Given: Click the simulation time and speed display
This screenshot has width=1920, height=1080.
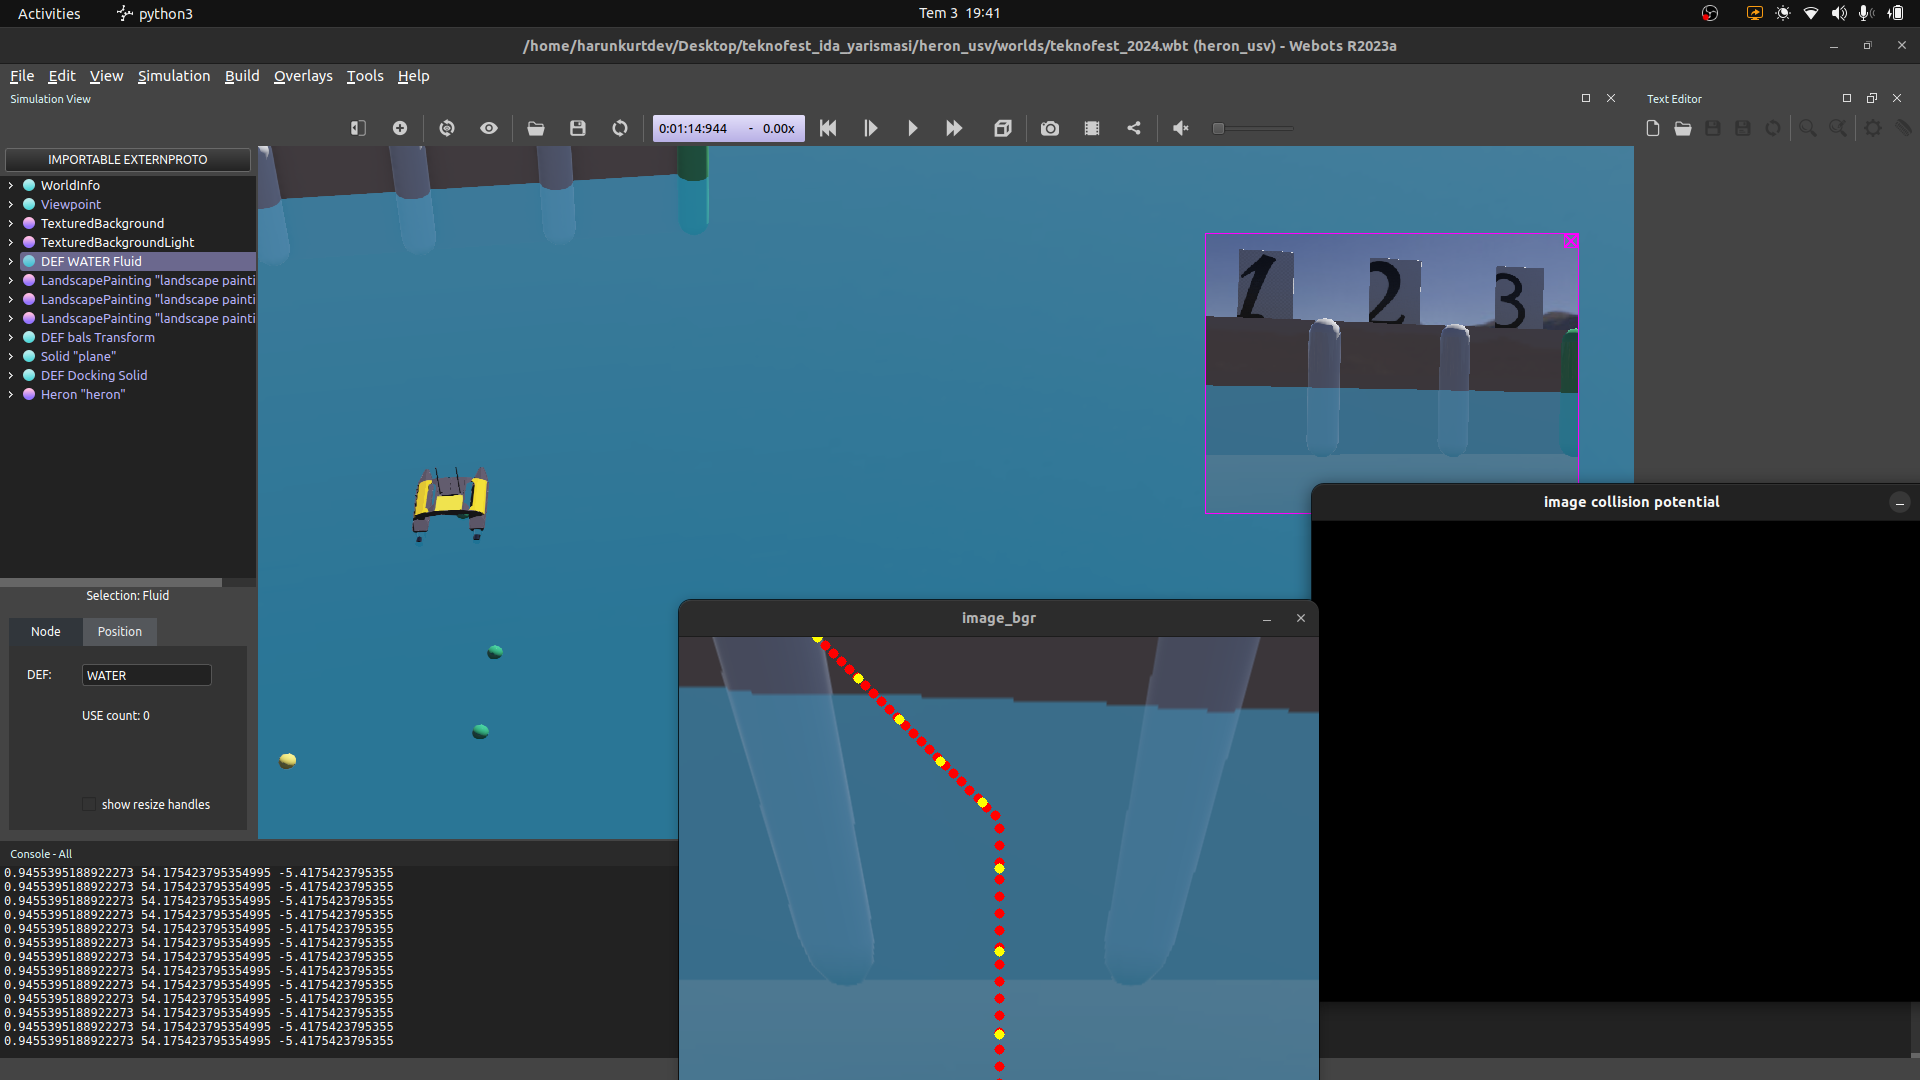Looking at the screenshot, I should click(729, 128).
